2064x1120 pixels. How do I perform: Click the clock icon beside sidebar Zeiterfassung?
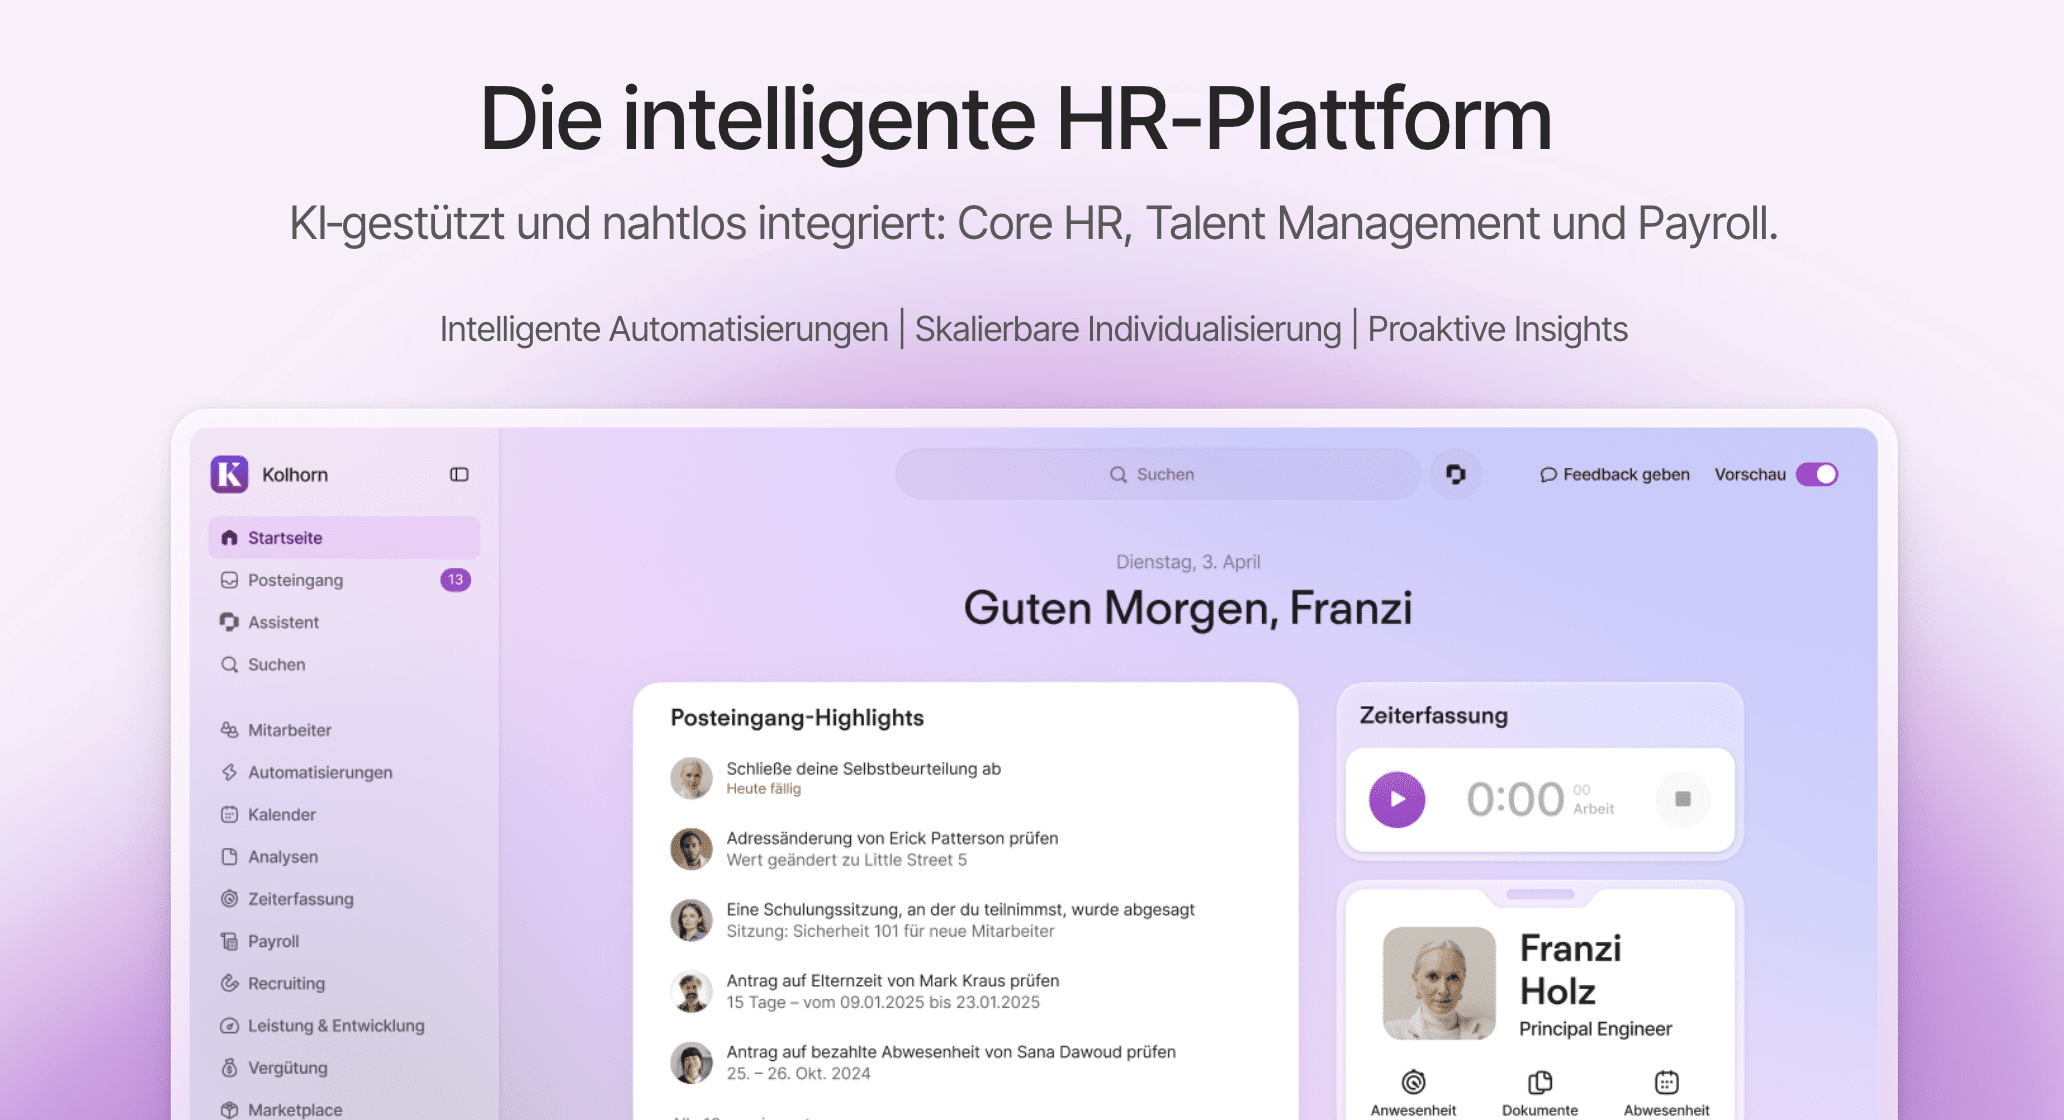(229, 899)
